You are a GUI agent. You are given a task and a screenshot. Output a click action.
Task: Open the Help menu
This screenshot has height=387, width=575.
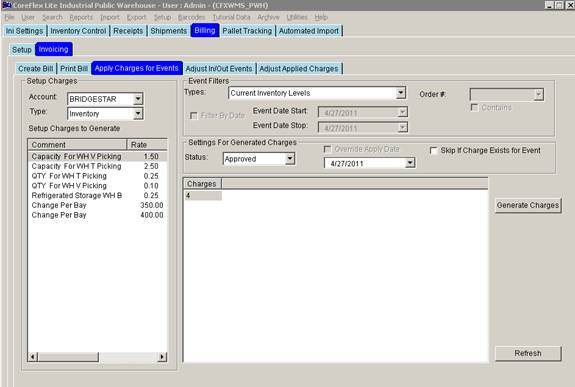tap(321, 17)
